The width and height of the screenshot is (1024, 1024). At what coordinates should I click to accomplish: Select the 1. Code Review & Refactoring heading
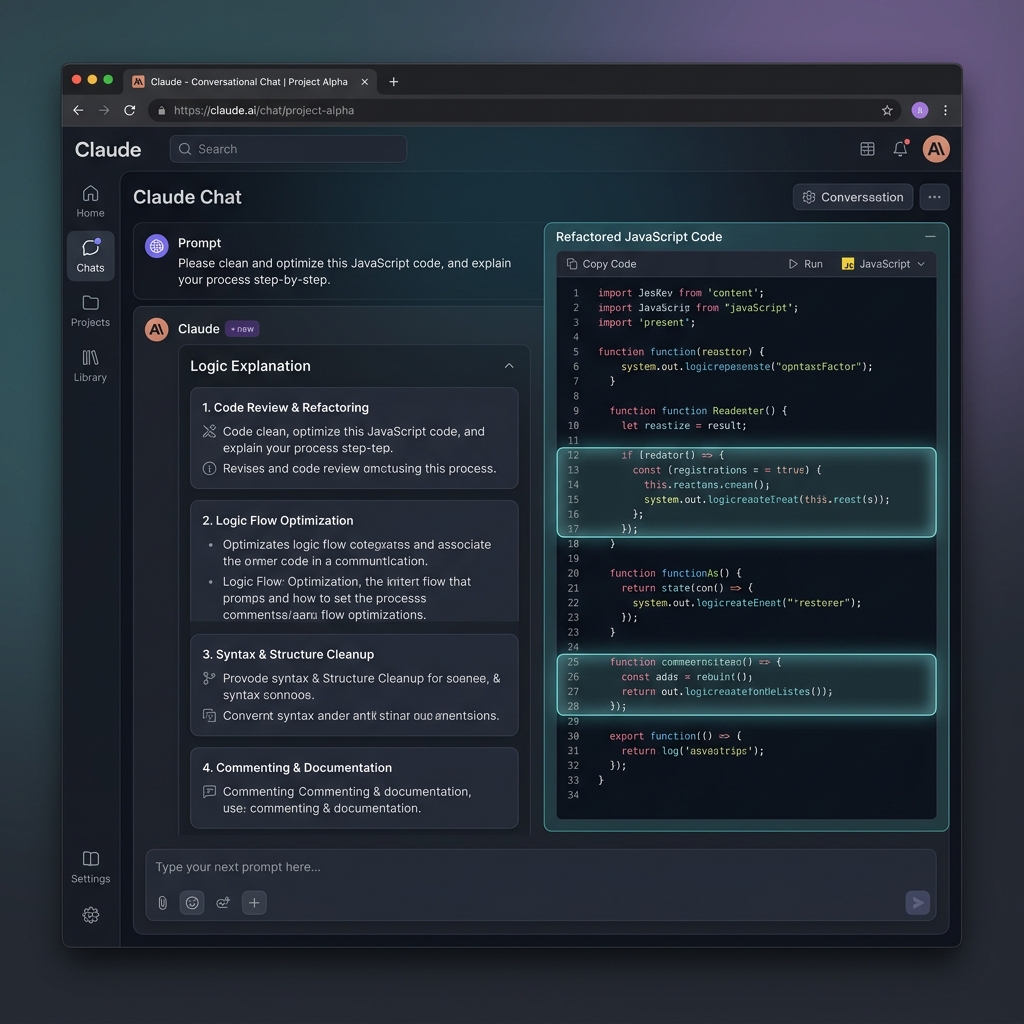(x=285, y=408)
